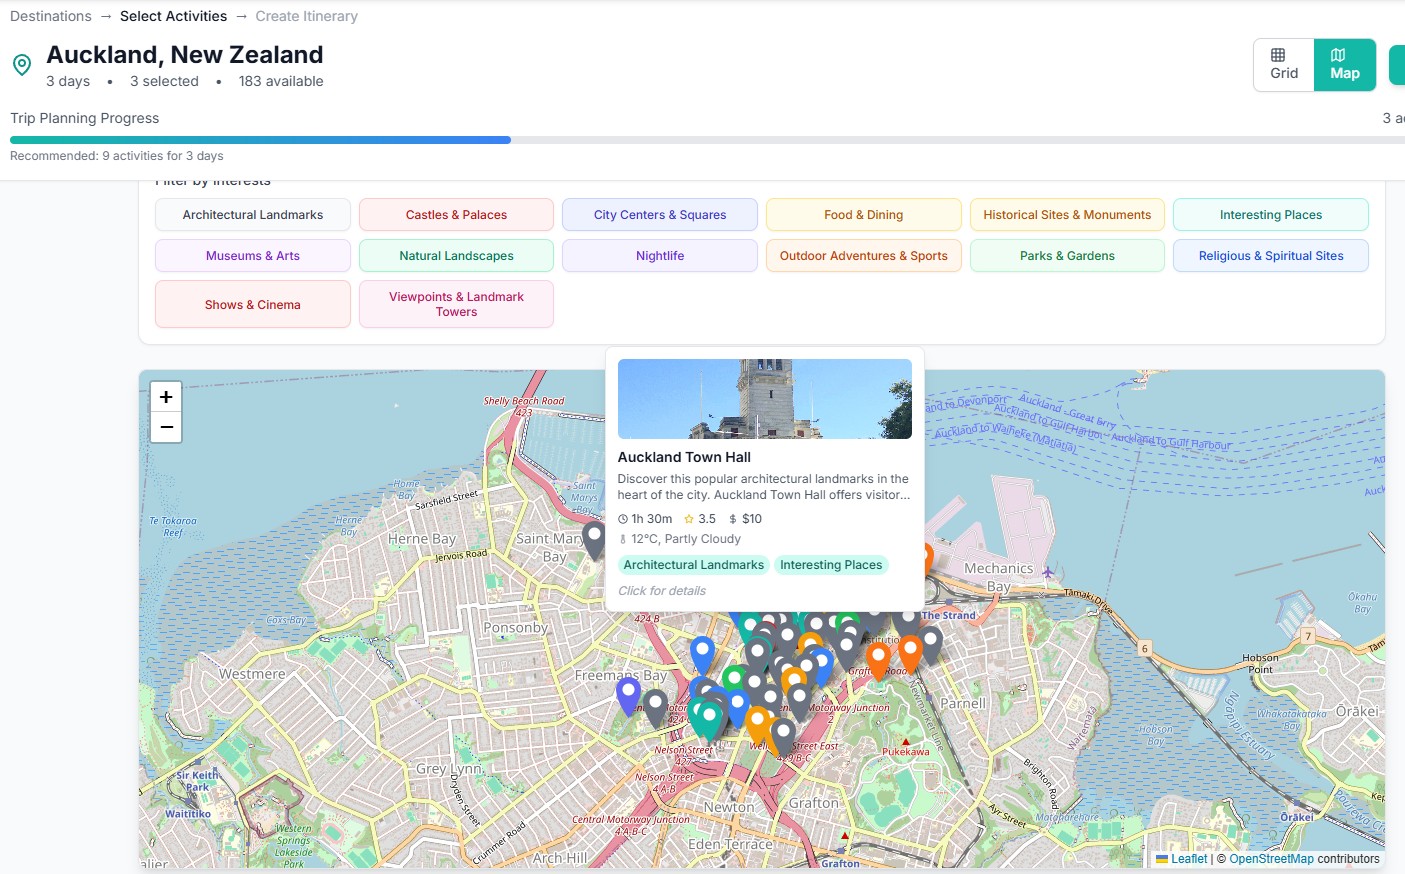The image size is (1405, 874).
Task: Click the Ponsonby label on the map
Action: (515, 628)
